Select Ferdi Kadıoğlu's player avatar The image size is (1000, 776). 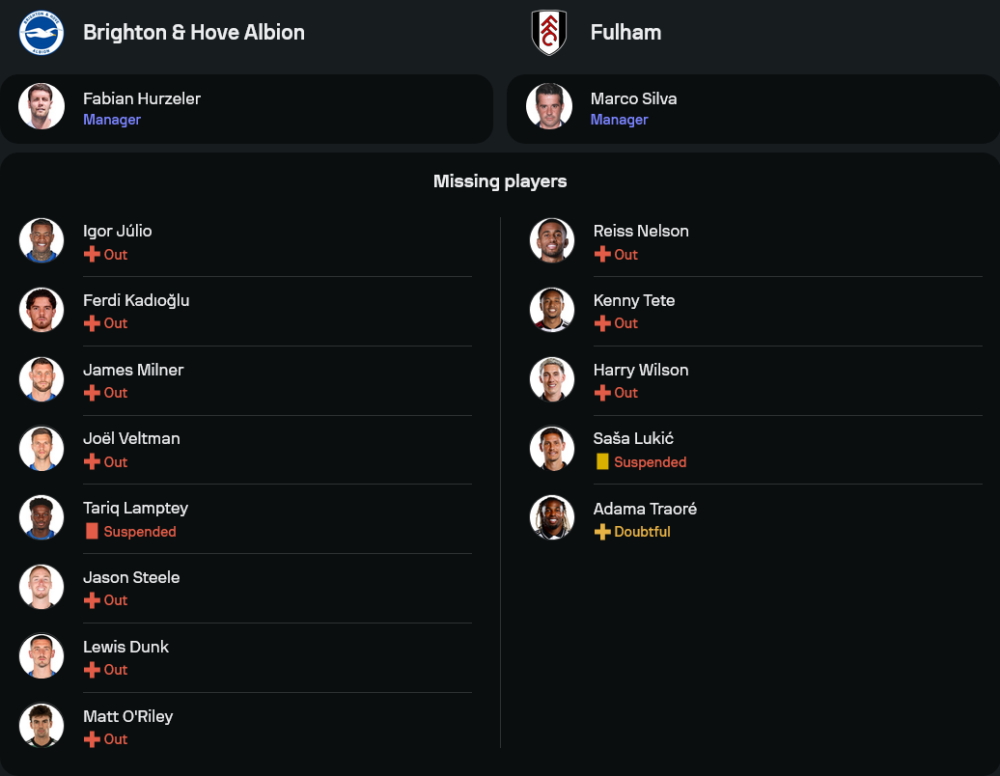41,310
